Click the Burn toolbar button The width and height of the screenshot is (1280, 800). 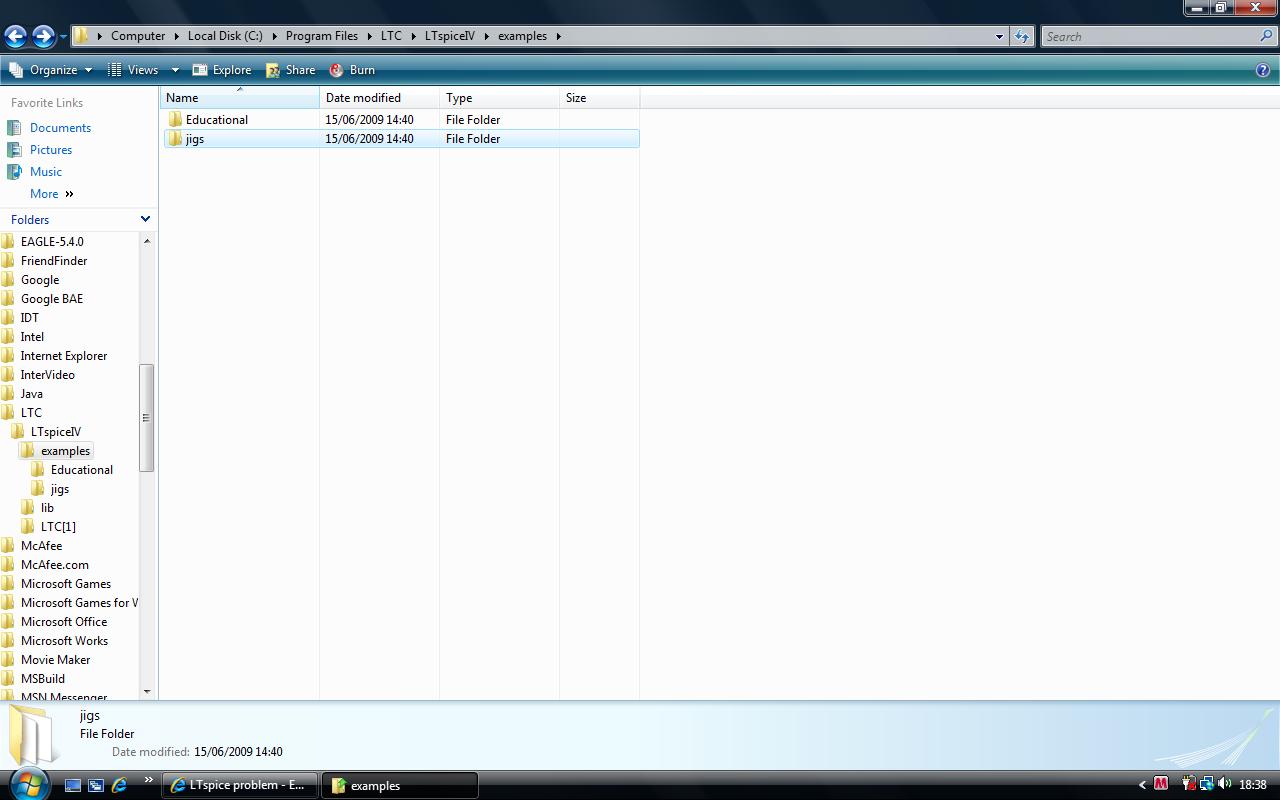pyautogui.click(x=352, y=70)
